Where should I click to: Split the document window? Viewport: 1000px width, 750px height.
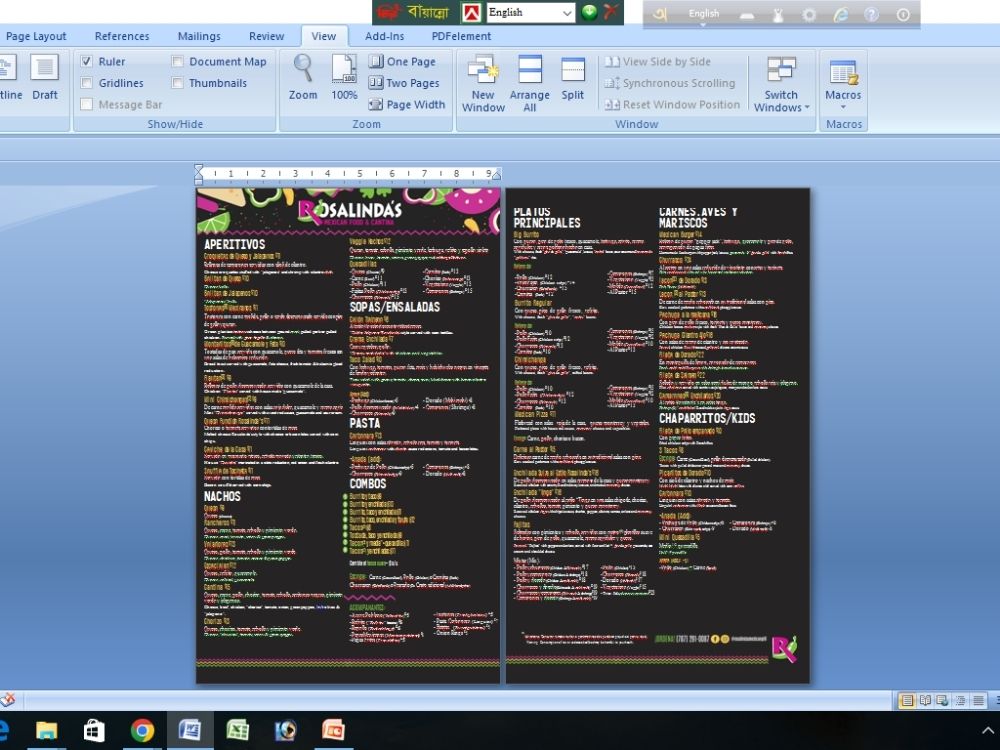pyautogui.click(x=573, y=78)
